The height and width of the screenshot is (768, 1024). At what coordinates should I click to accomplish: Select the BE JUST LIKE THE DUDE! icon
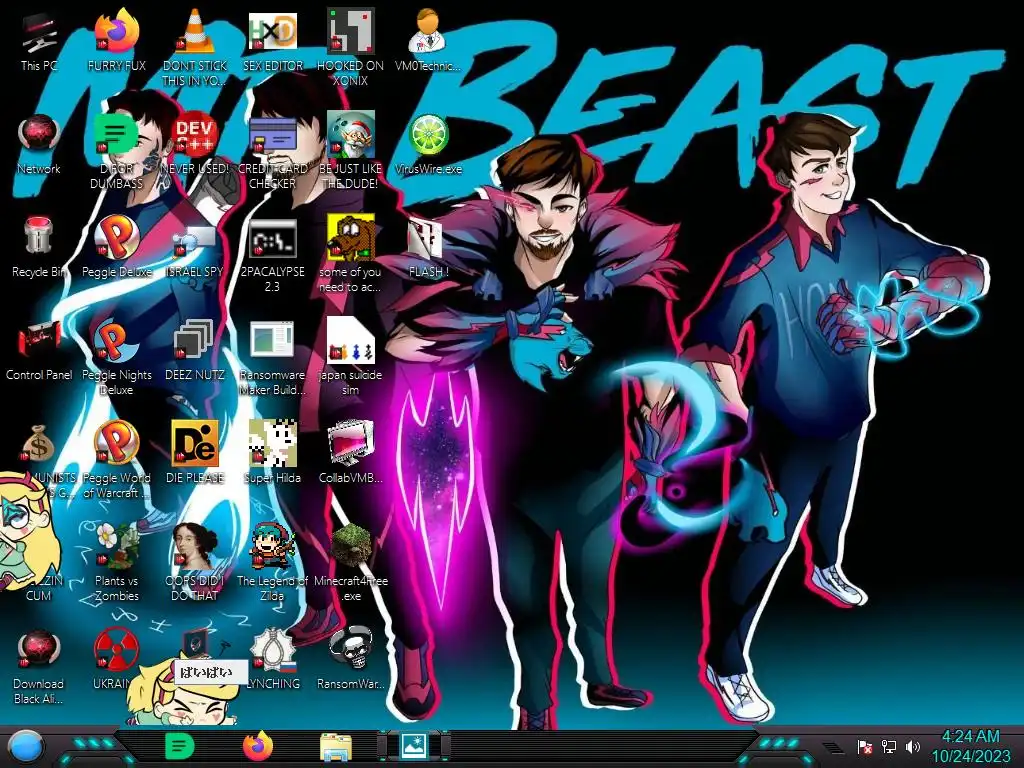[351, 152]
